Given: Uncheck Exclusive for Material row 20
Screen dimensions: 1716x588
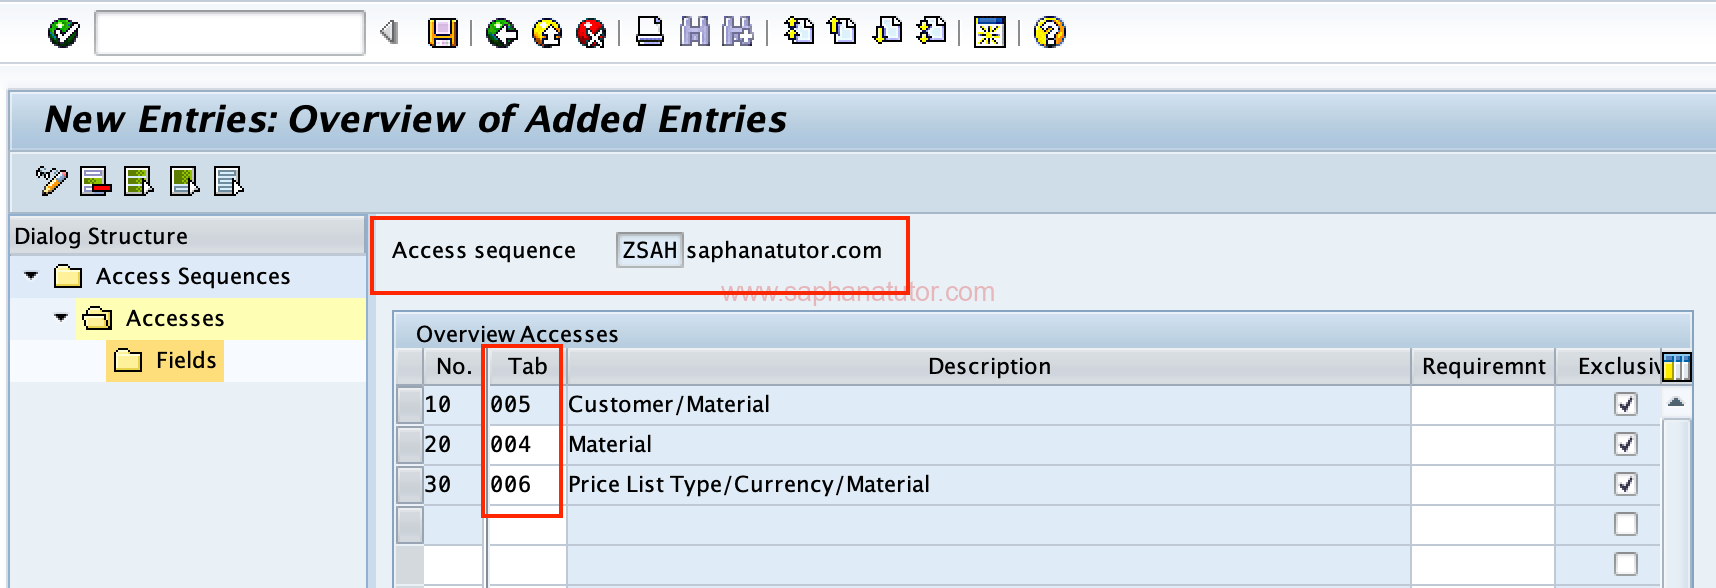Looking at the screenshot, I should point(1626,444).
